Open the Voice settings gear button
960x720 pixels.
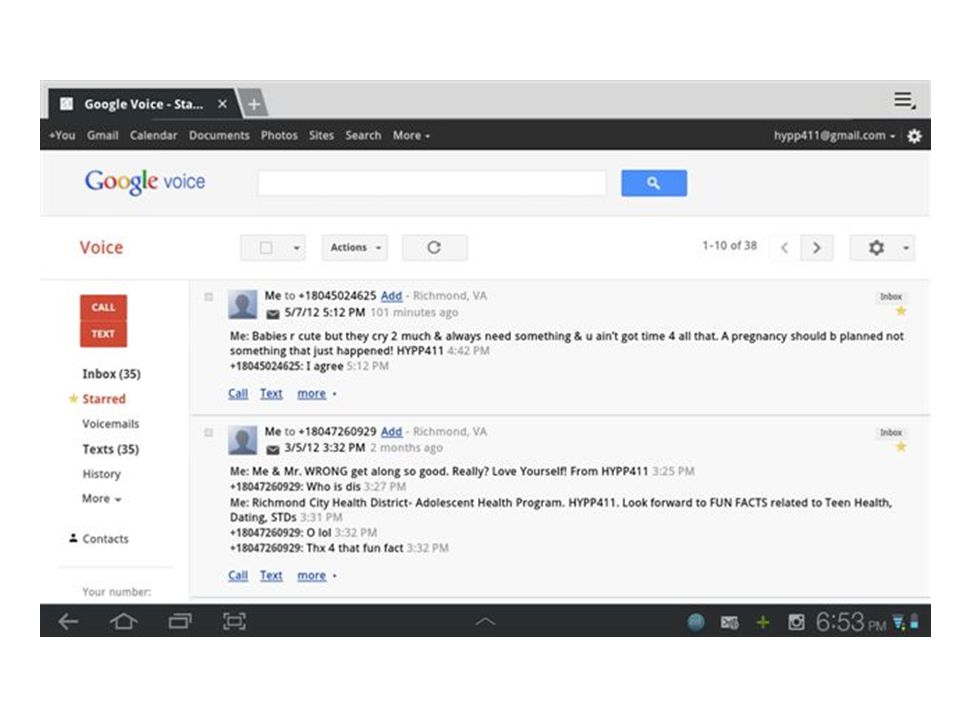tap(876, 248)
